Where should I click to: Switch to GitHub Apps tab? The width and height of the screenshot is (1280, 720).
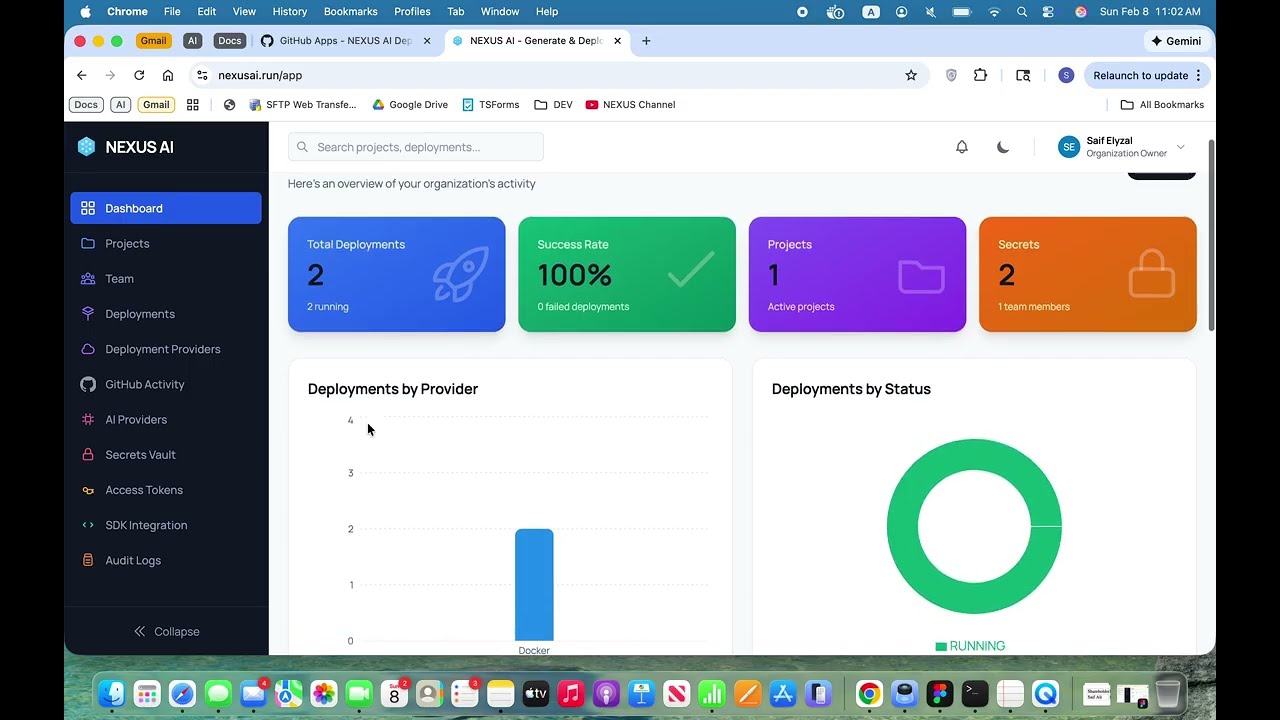346,41
